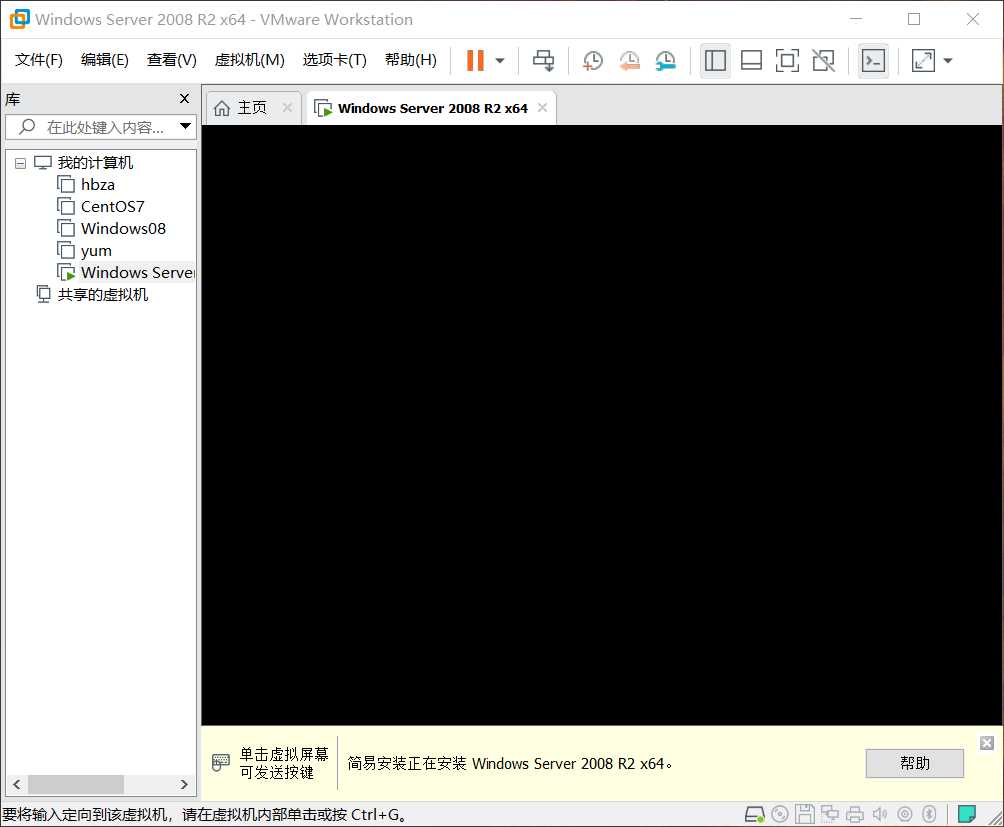Close the 主页 tab

[x=287, y=108]
